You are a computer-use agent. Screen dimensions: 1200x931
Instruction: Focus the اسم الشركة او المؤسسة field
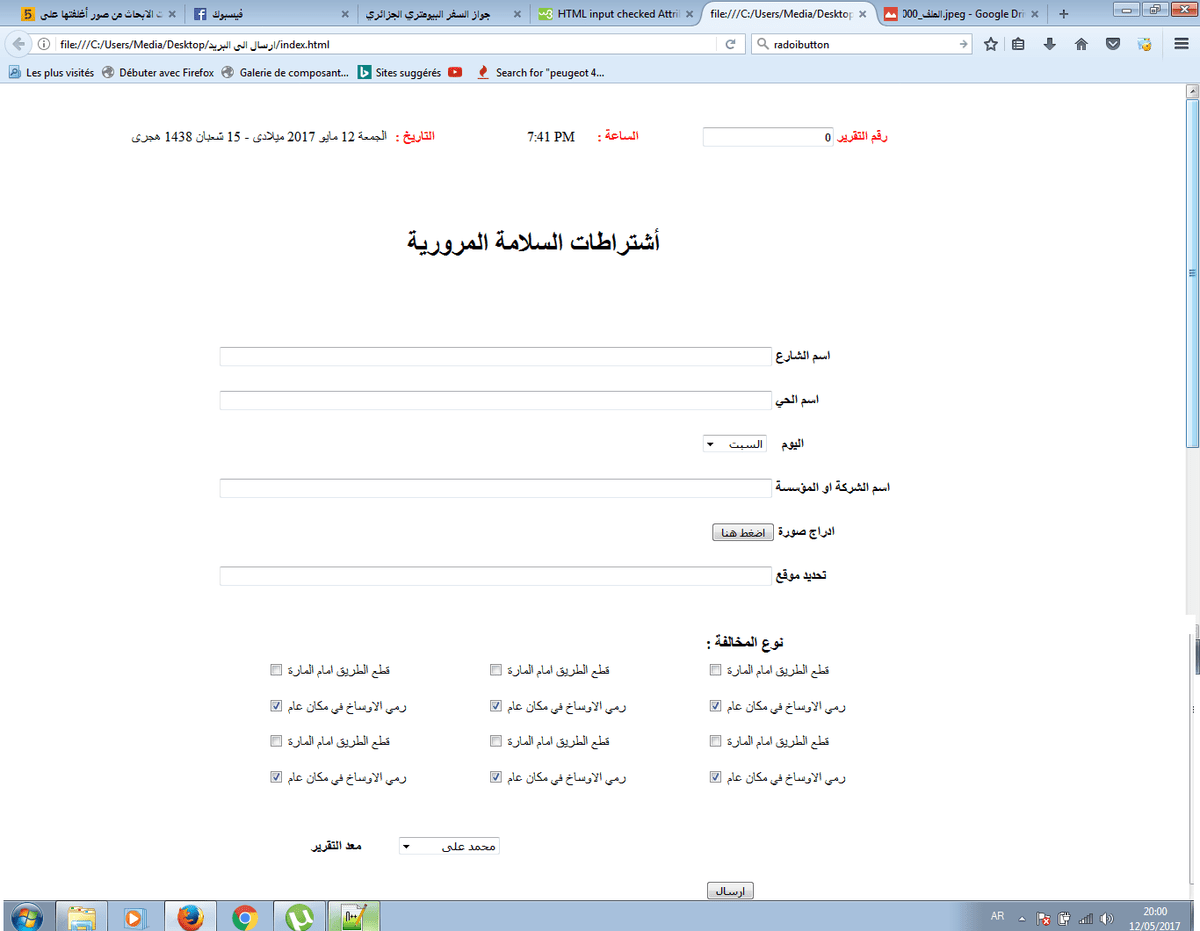(x=496, y=488)
